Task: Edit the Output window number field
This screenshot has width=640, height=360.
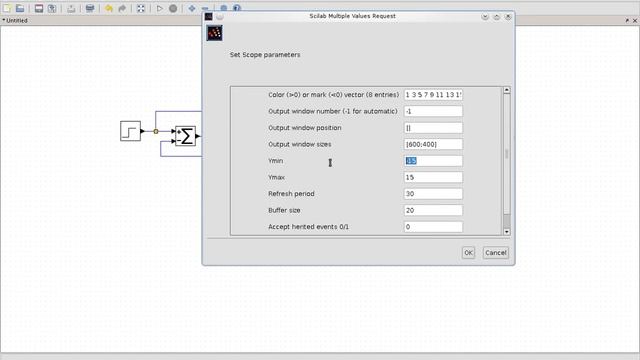Action: (433, 111)
